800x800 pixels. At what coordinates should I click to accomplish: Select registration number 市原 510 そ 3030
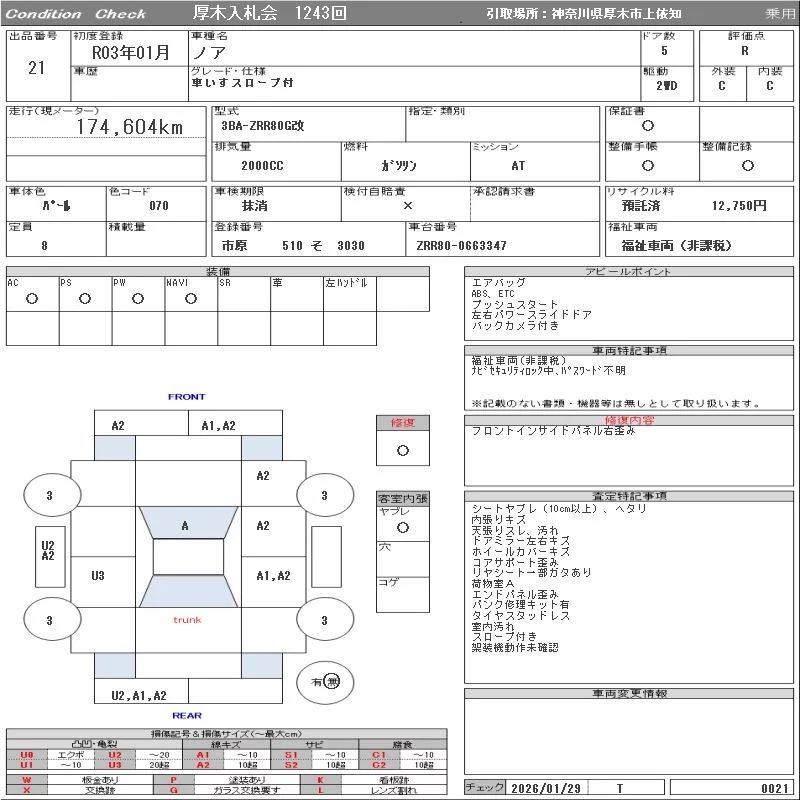(x=293, y=246)
